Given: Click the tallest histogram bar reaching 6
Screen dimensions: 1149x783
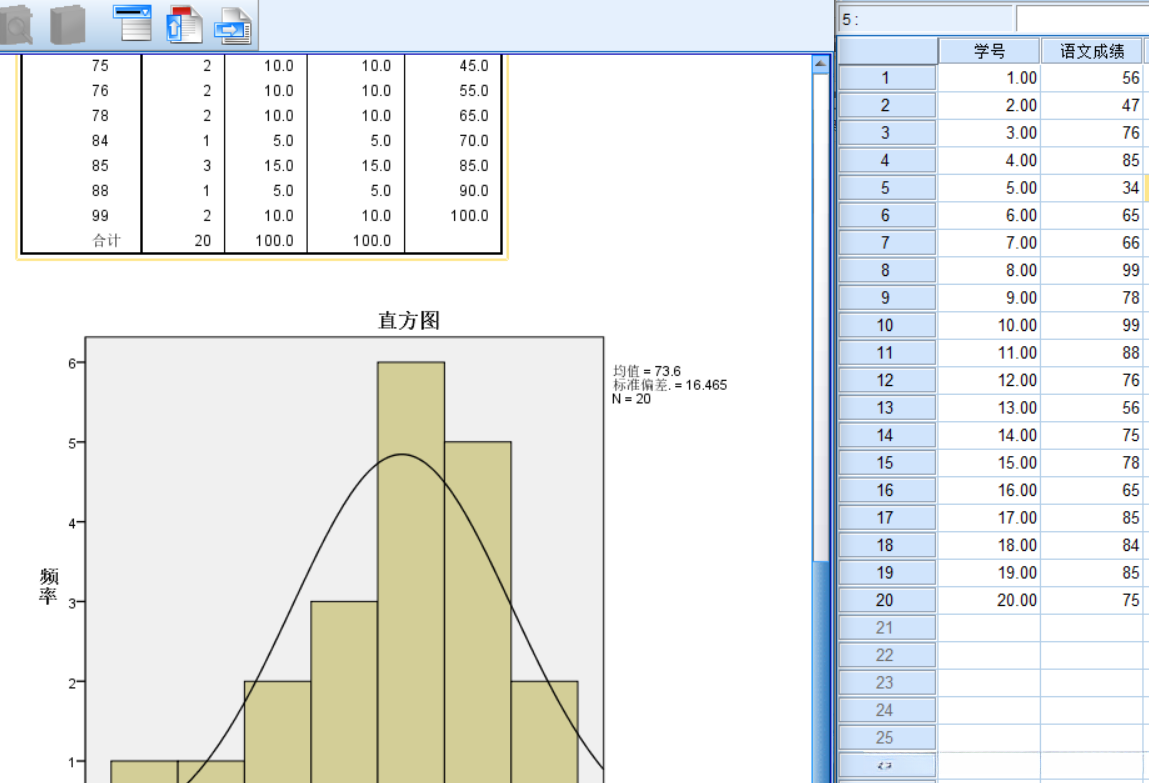Looking at the screenshot, I should pos(411,571).
